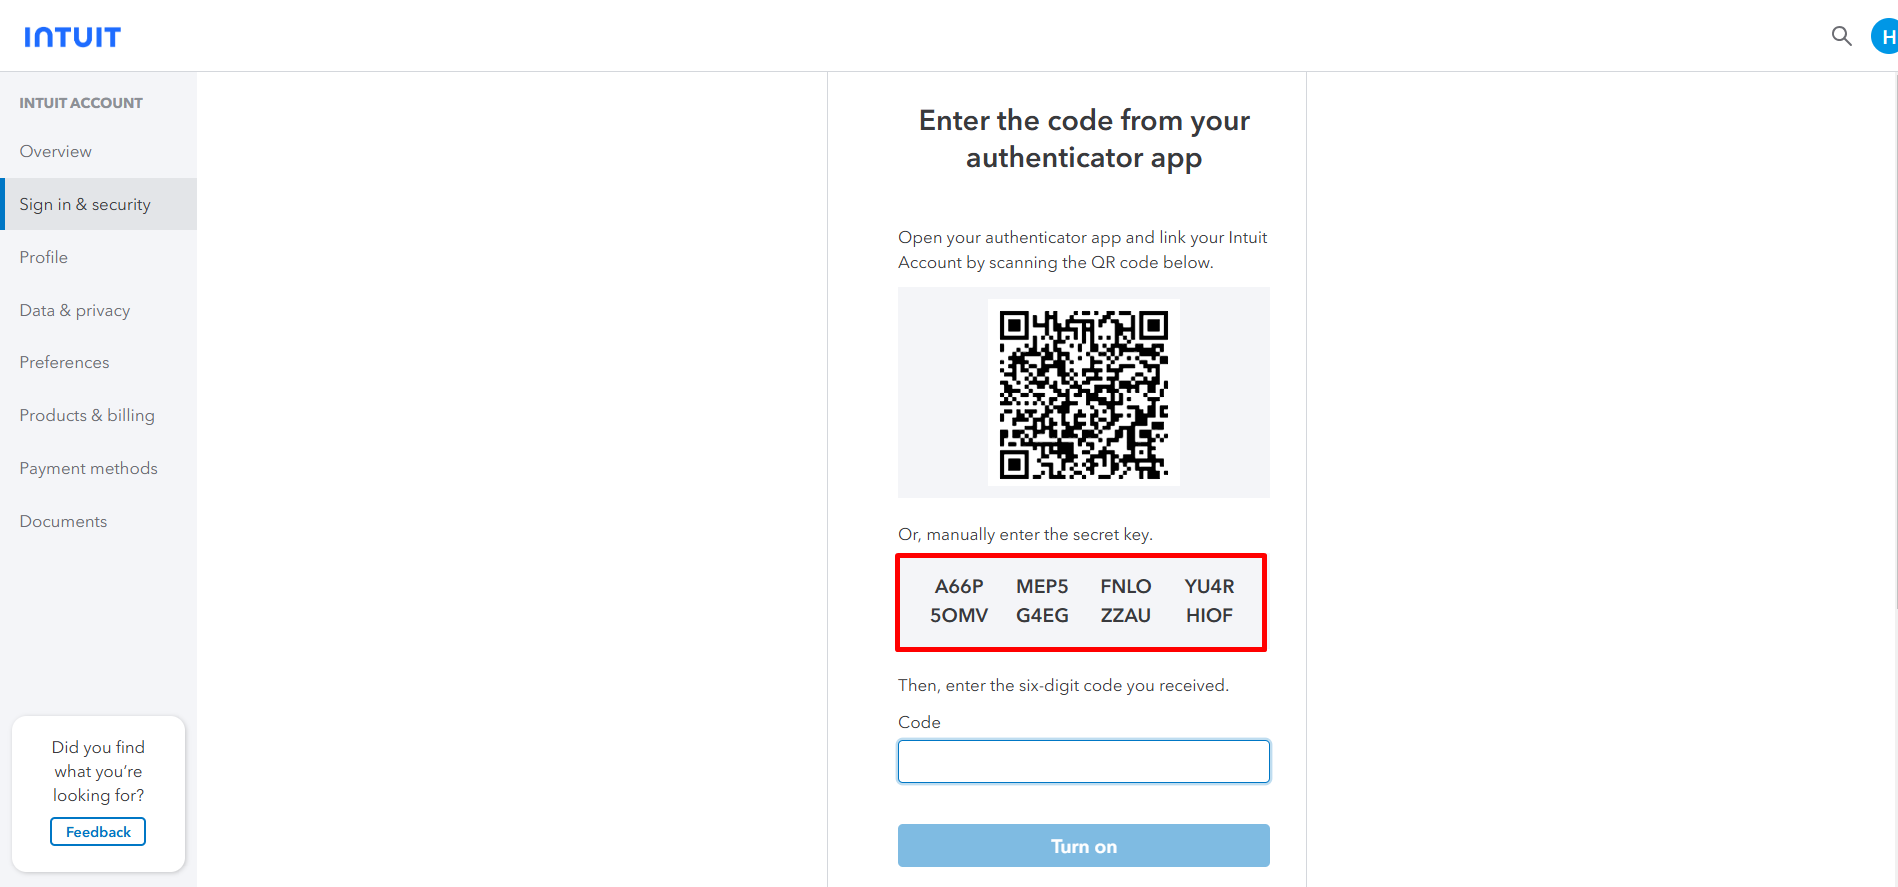This screenshot has height=887, width=1898.
Task: Click the secret key A66P segment
Action: tap(959, 587)
